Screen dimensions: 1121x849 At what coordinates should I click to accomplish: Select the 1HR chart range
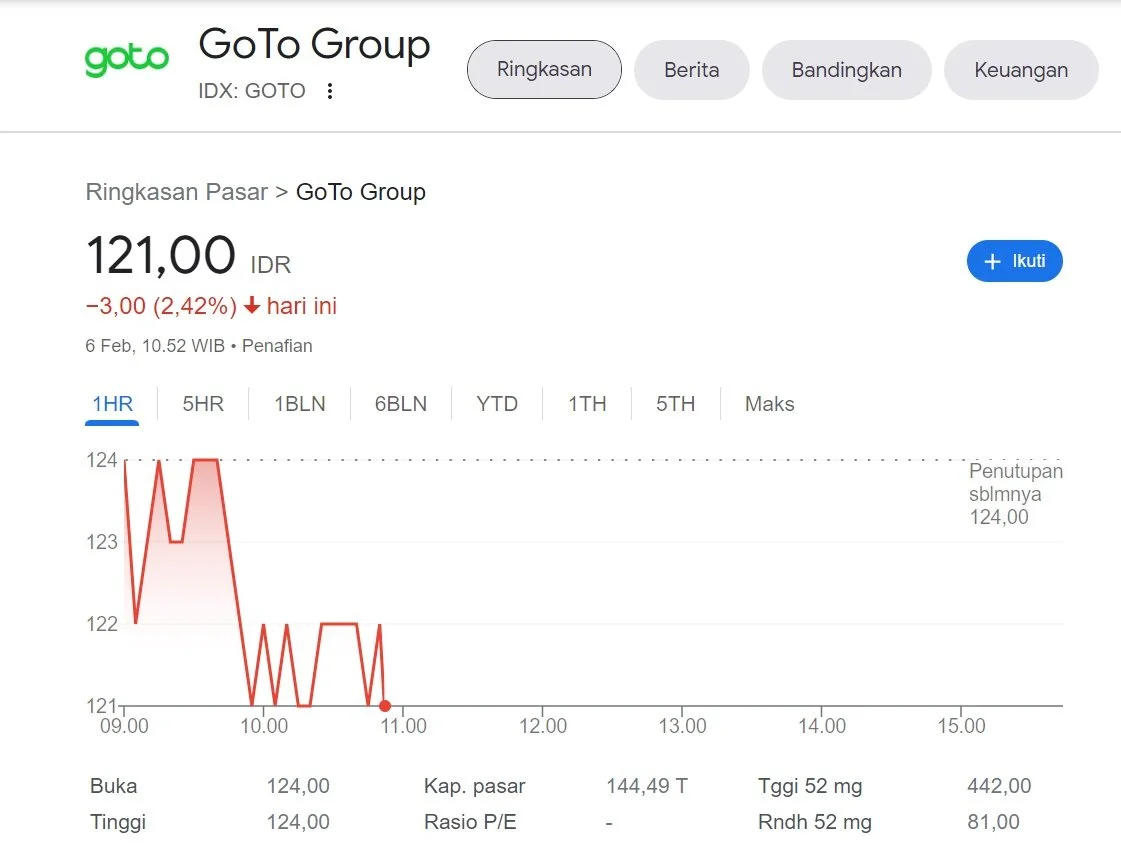tap(112, 403)
